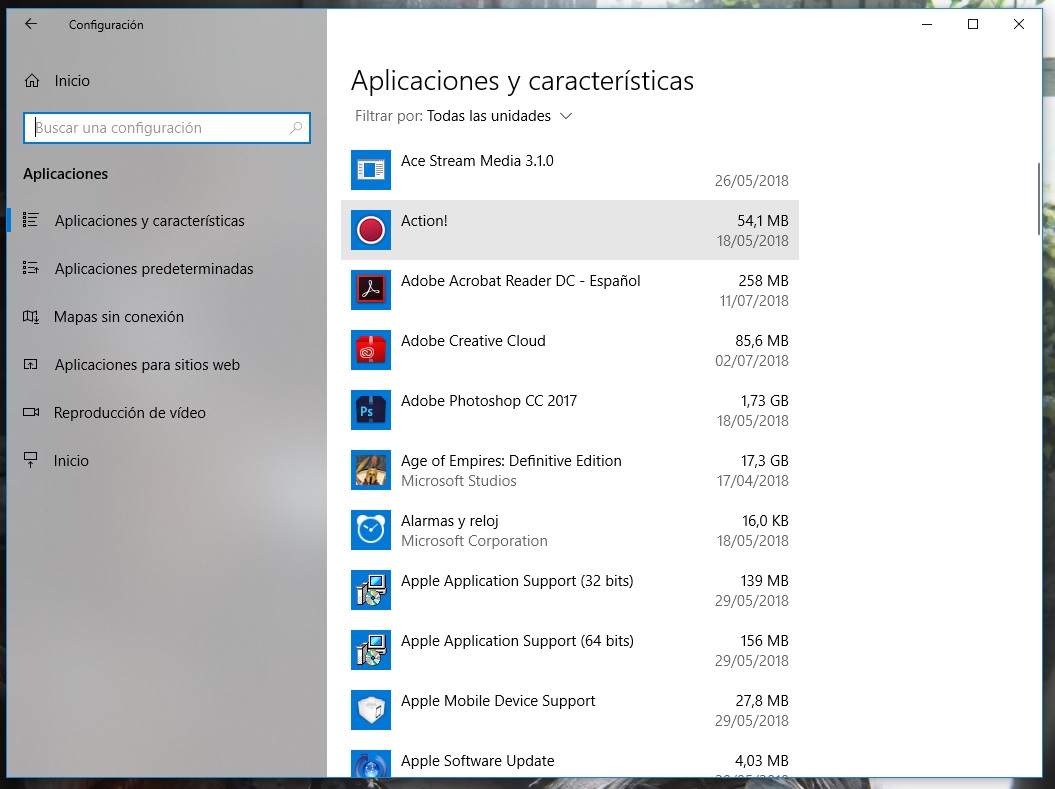Select Reproducción de vídeo in sidebar
1055x789 pixels.
129,413
